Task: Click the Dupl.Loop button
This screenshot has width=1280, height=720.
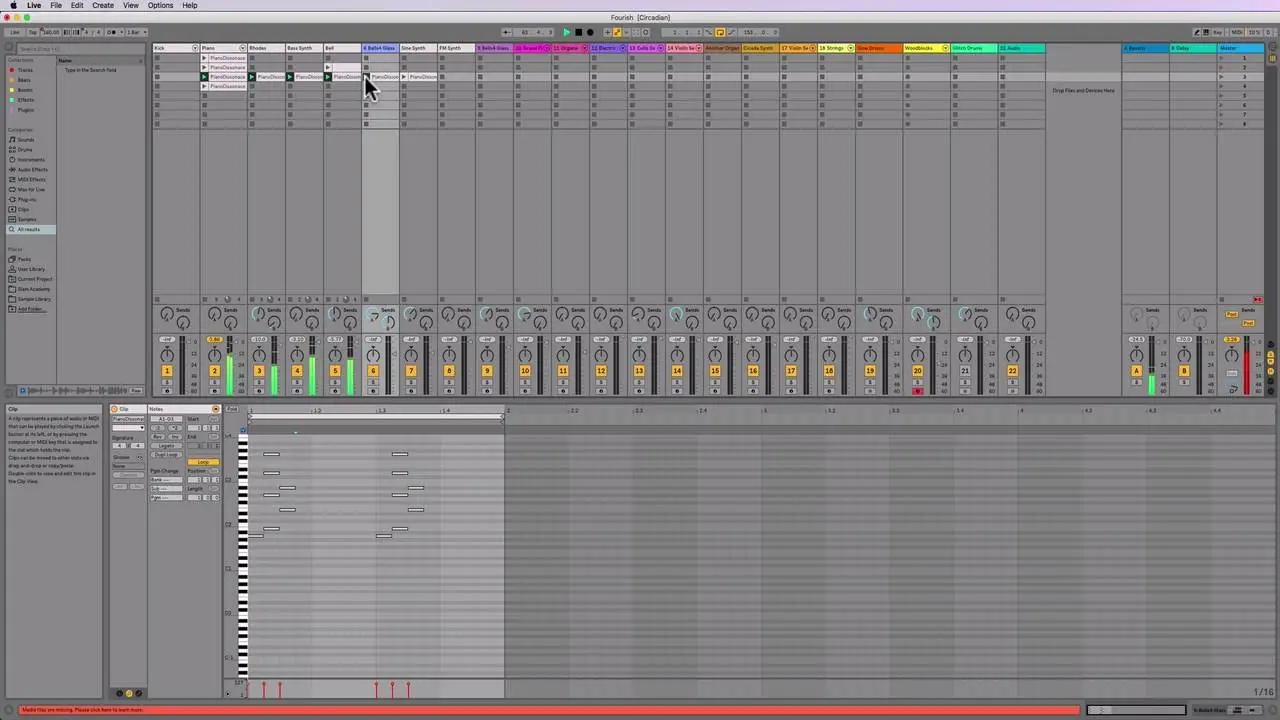Action: coord(166,455)
